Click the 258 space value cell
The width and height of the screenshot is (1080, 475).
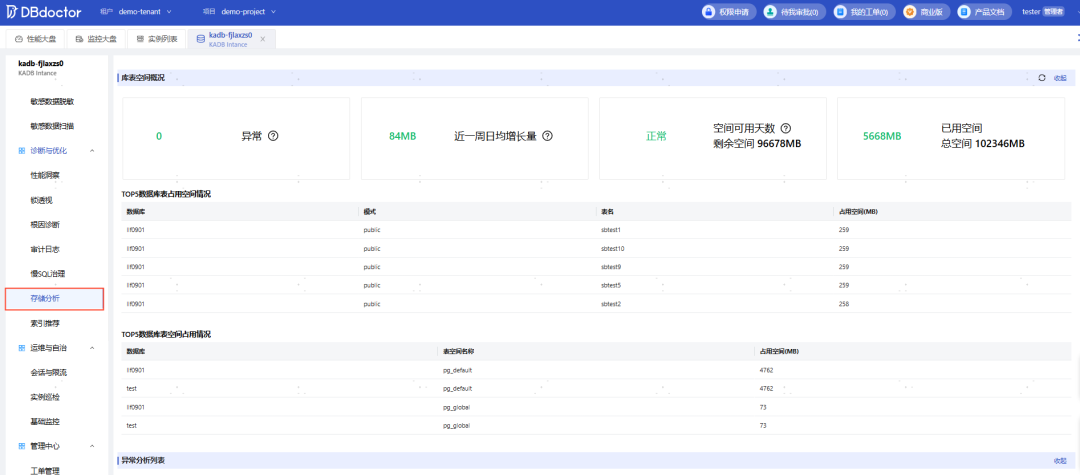click(844, 304)
